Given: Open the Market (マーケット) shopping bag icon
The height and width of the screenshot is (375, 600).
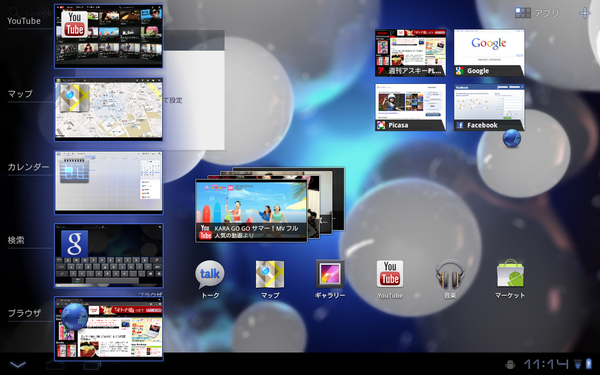Looking at the screenshot, I should click(x=510, y=273).
